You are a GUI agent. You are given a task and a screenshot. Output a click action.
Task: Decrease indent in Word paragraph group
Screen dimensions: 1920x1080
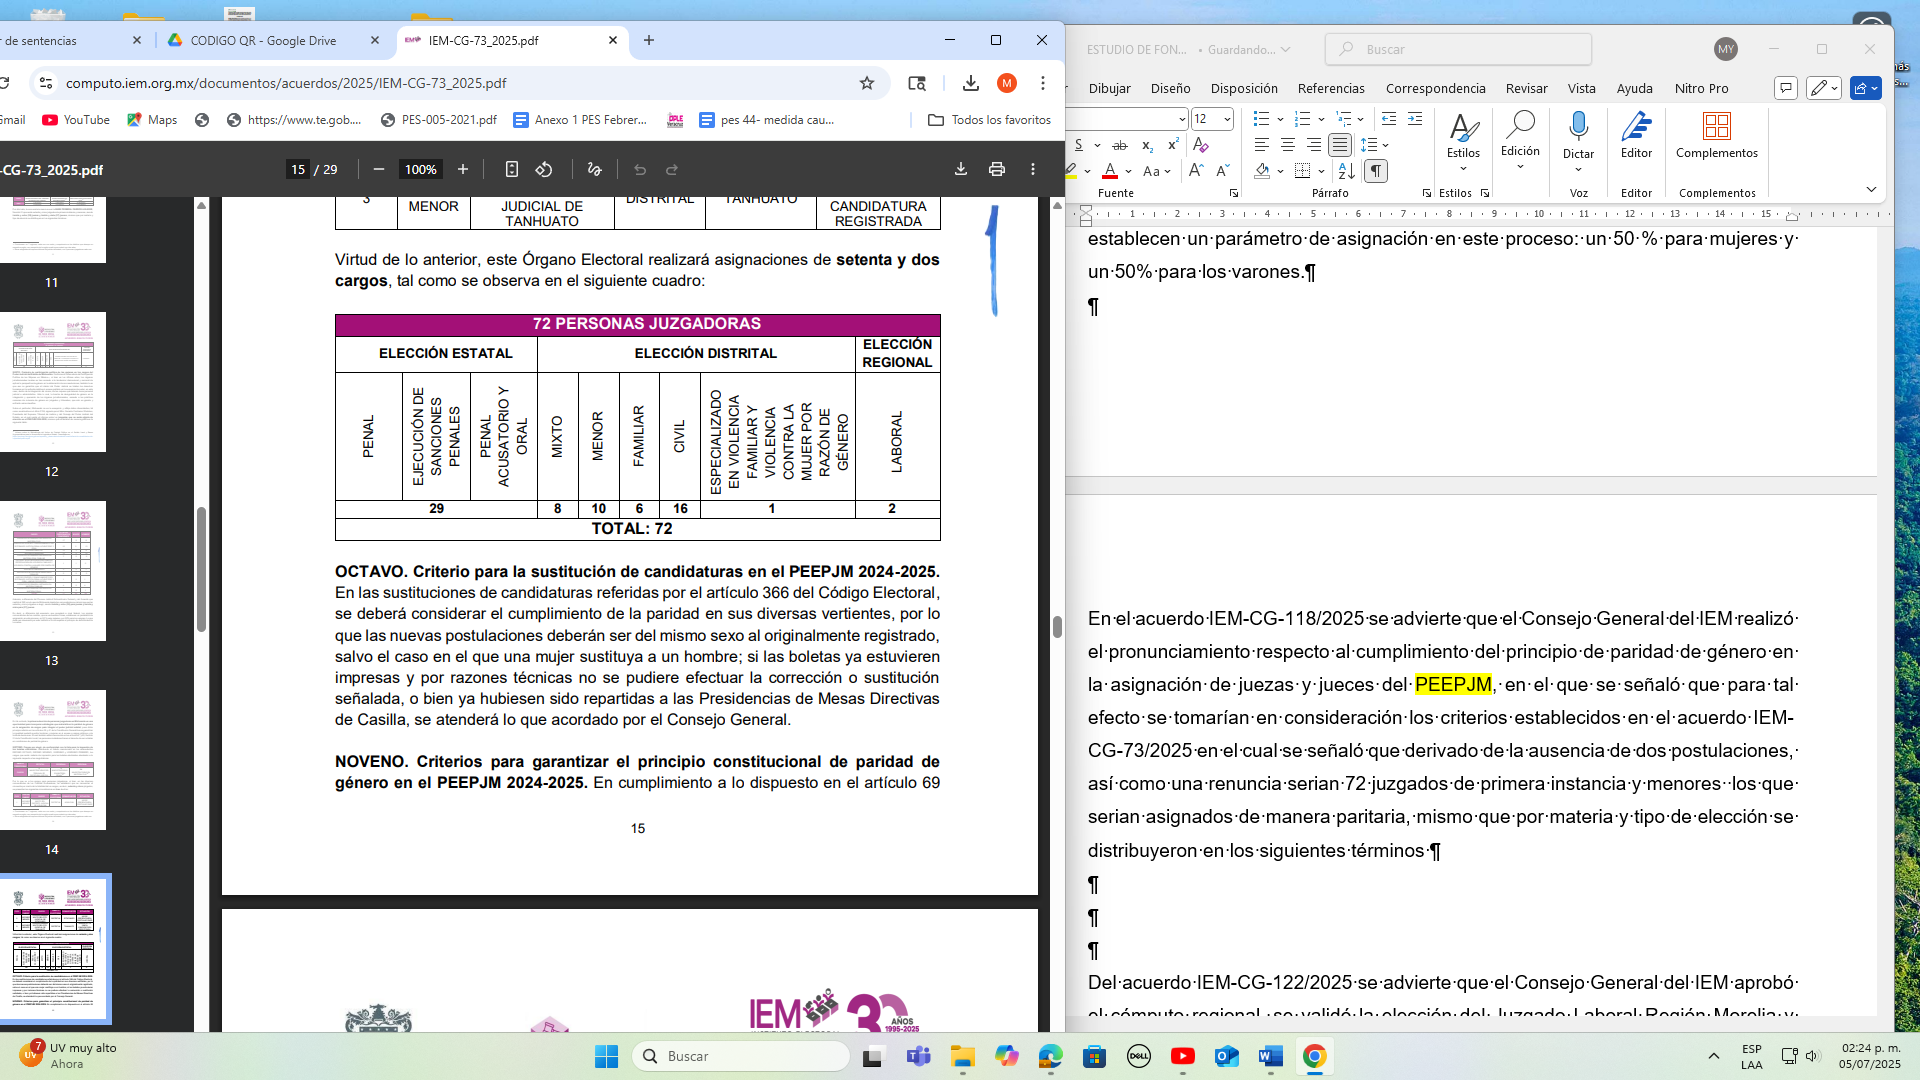point(1389,119)
